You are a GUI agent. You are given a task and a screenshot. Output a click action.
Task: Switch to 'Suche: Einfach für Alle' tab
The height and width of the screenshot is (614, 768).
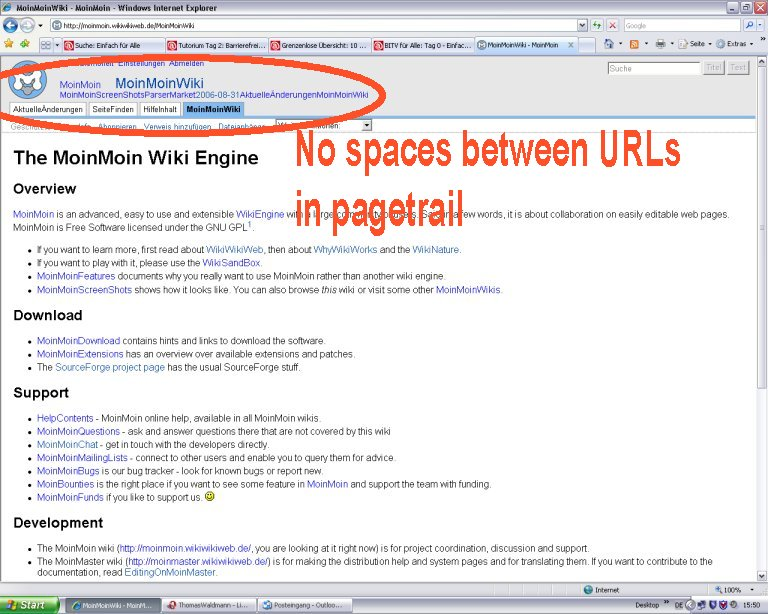pyautogui.click(x=113, y=45)
